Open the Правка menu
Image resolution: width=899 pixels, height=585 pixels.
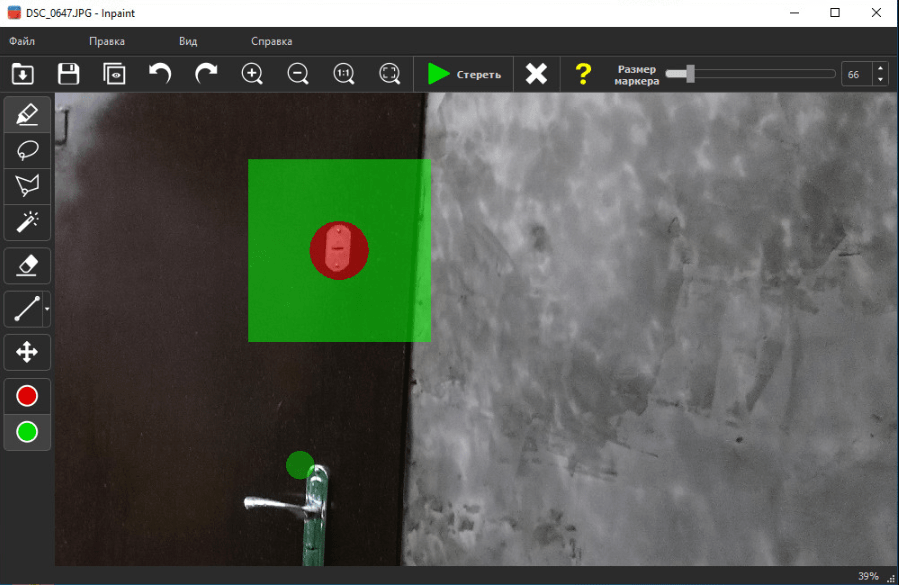[107, 41]
